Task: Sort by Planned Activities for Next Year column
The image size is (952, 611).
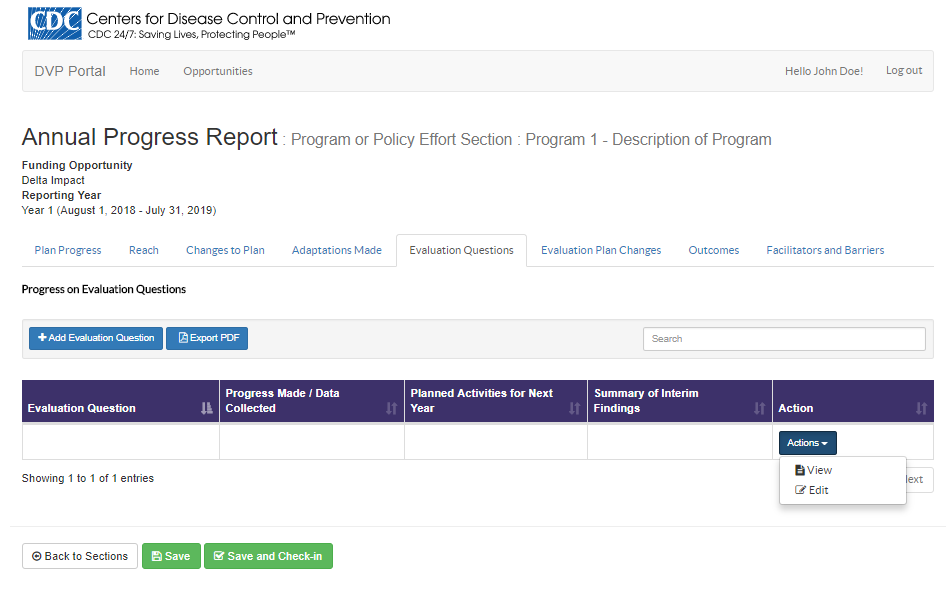Action: (574, 408)
